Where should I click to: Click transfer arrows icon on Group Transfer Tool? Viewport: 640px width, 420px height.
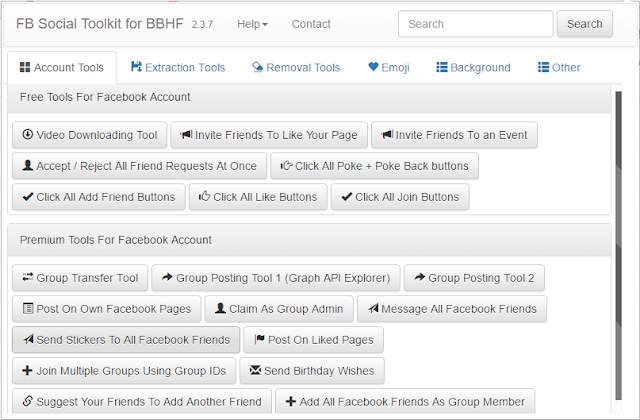click(x=27, y=277)
